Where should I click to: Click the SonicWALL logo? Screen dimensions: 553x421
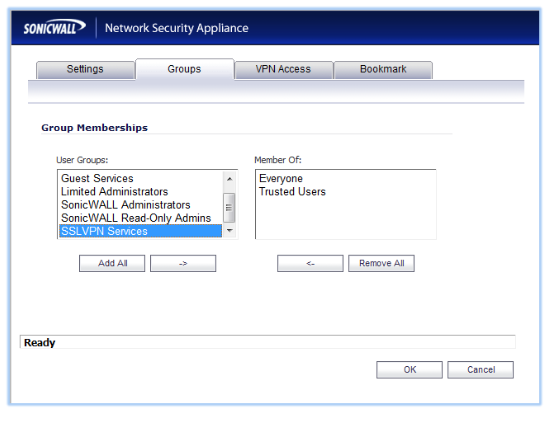[54, 28]
